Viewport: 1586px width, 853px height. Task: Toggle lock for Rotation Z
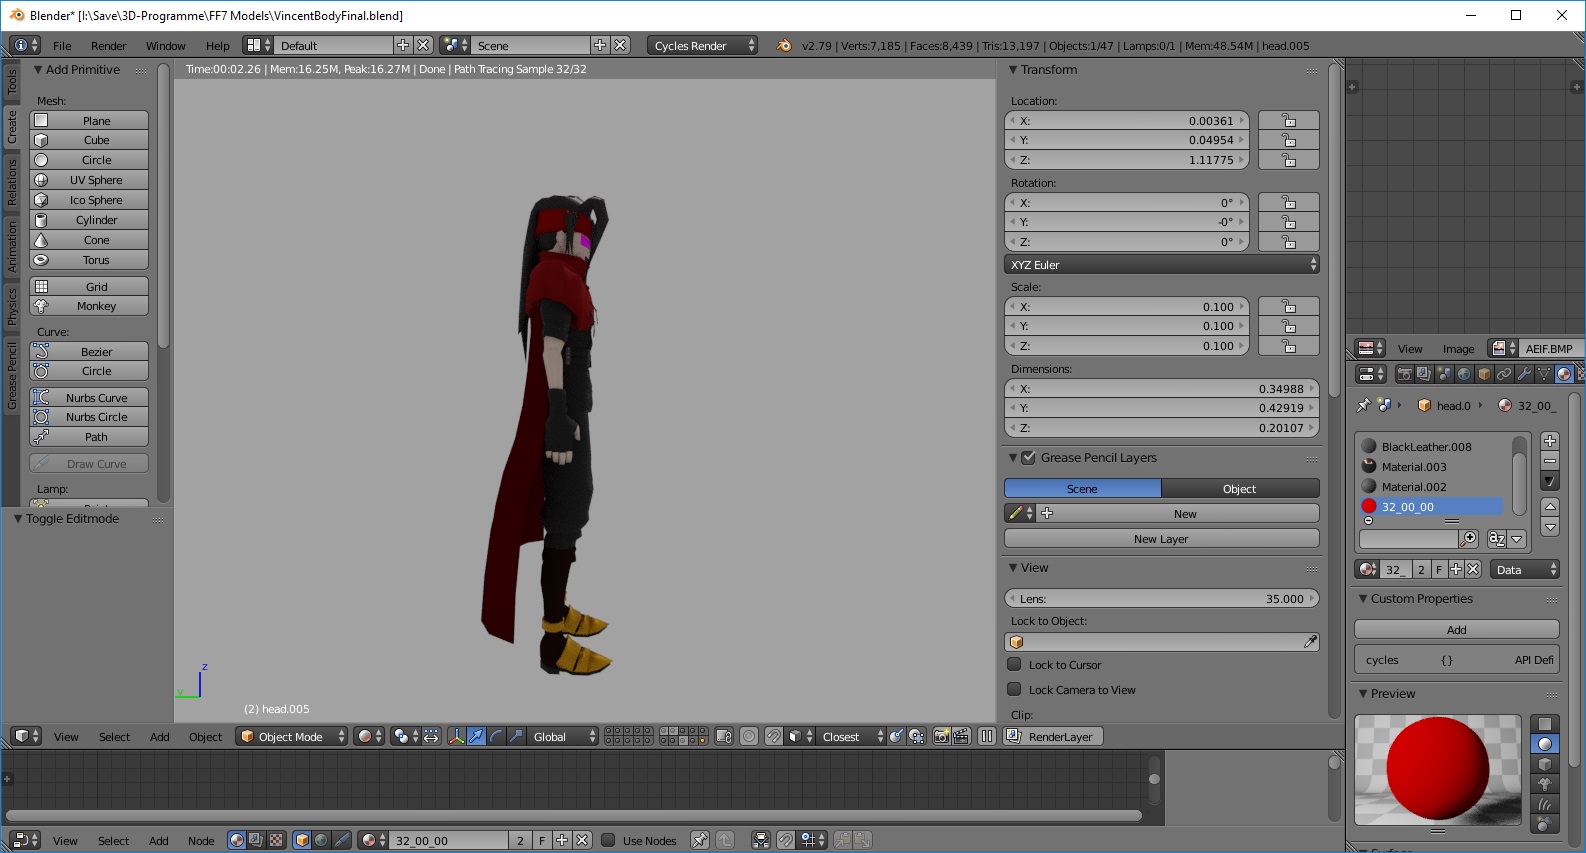pyautogui.click(x=1289, y=242)
